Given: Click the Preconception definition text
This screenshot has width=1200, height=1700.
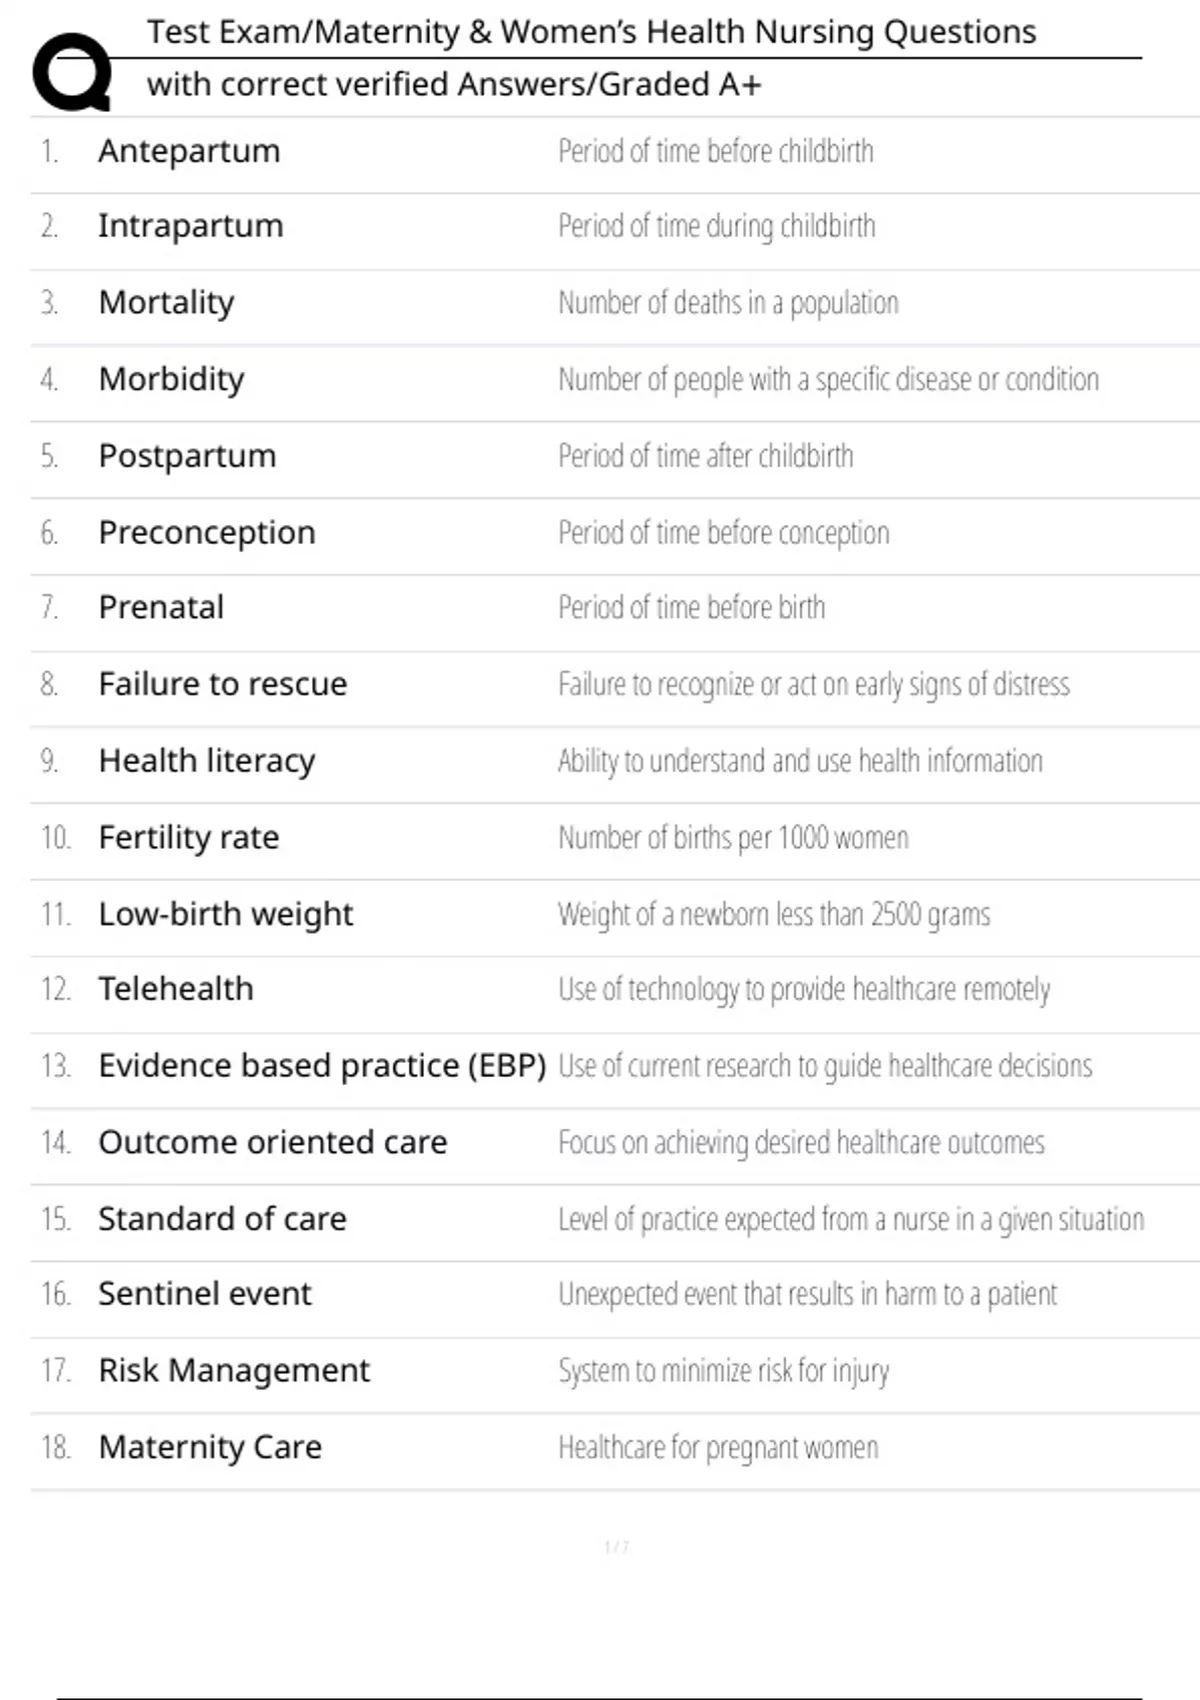Looking at the screenshot, I should 723,533.
